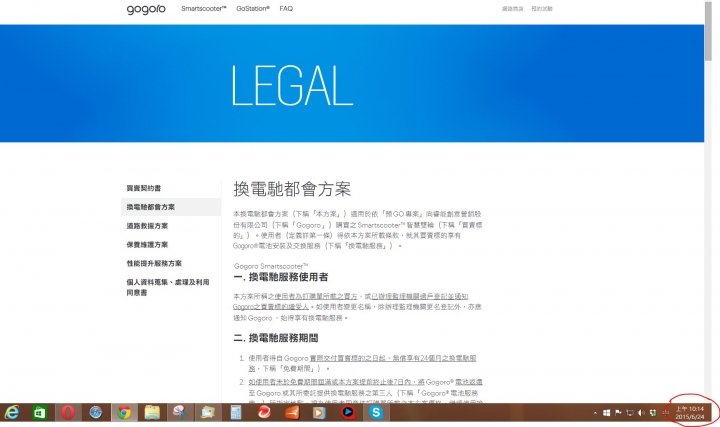The width and height of the screenshot is (720, 427).
Task: Open the Opera browser in taskbar
Action: pos(68,412)
